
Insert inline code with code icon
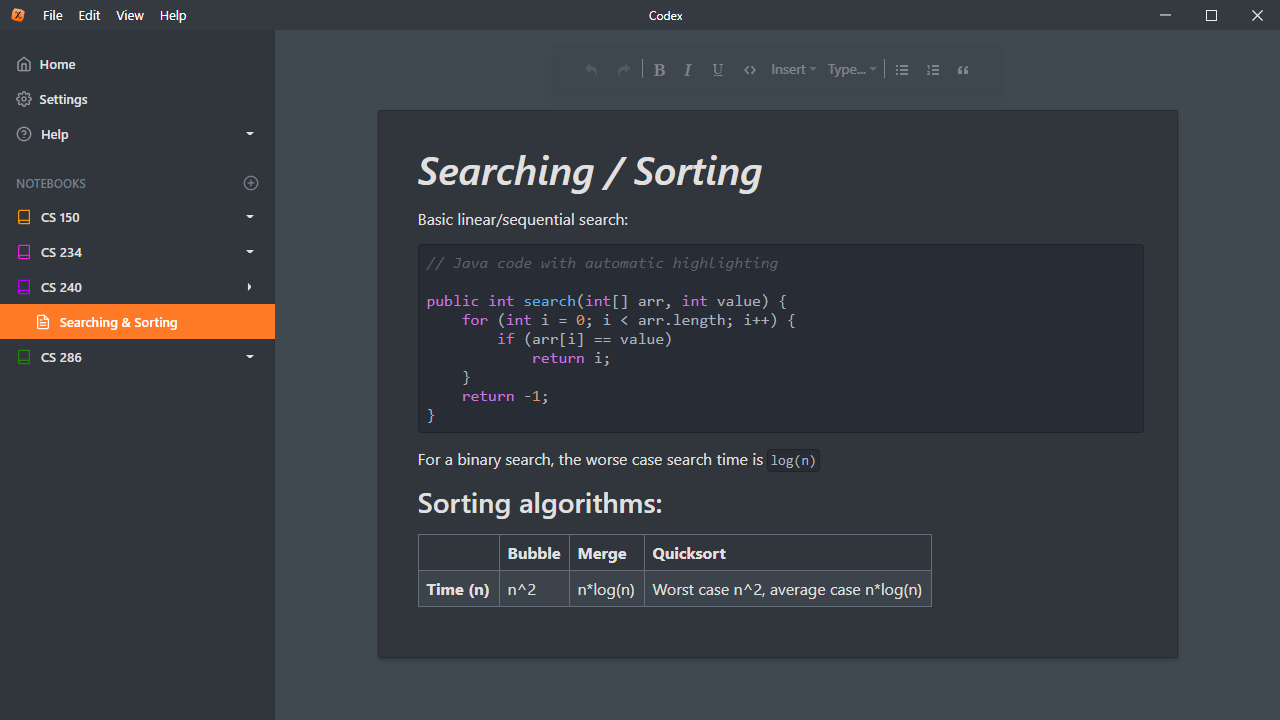(x=749, y=70)
